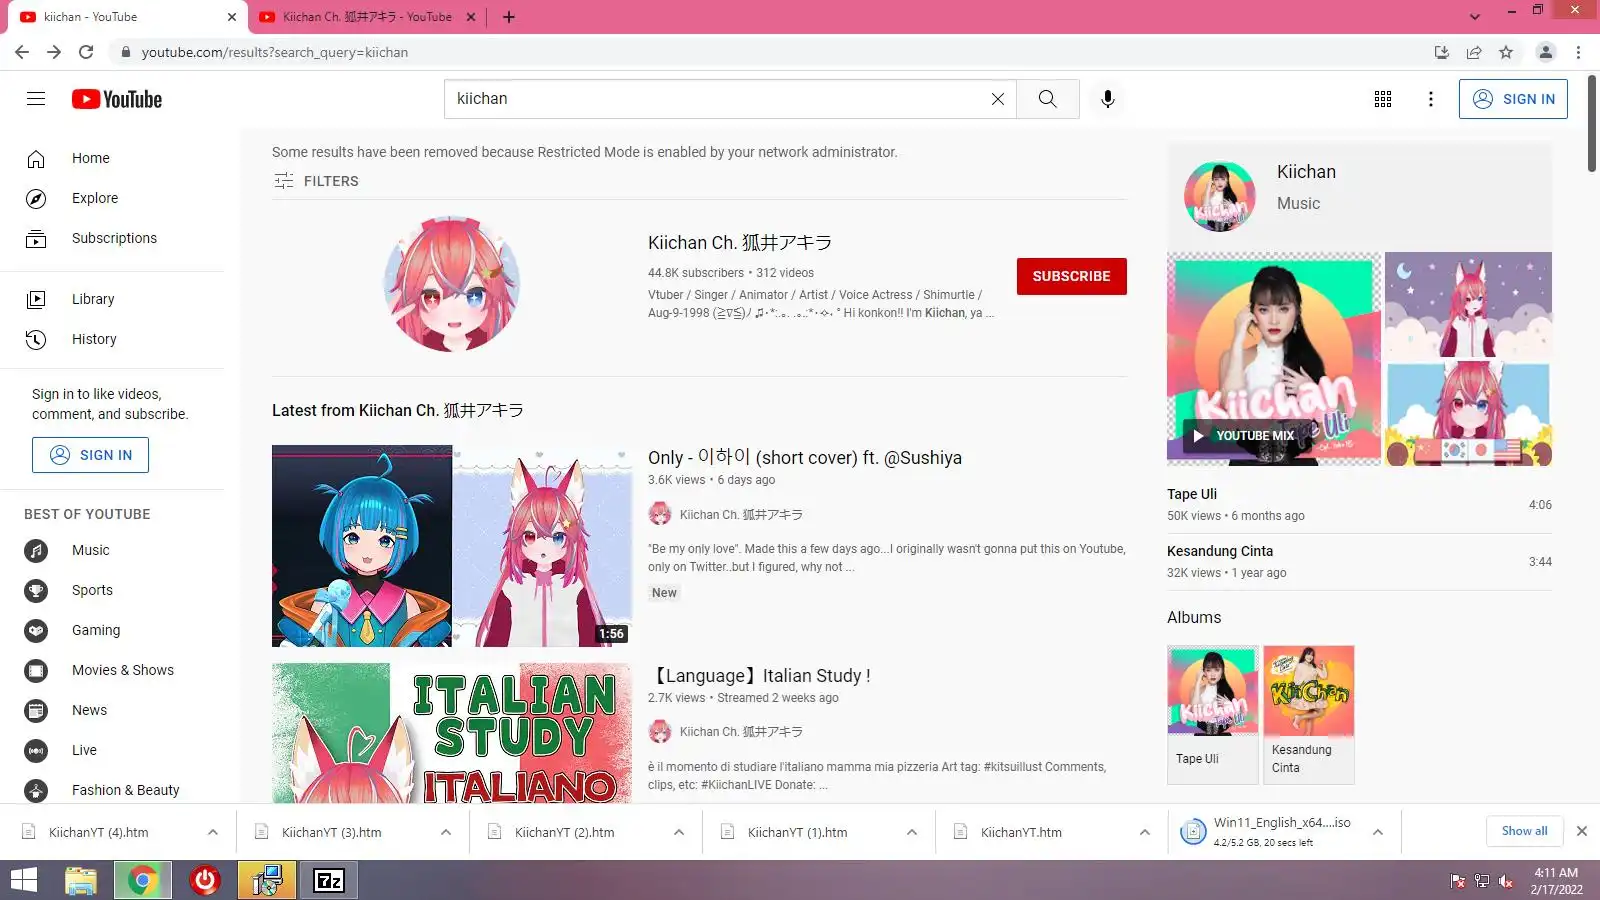Open a new browser tab

point(508,17)
